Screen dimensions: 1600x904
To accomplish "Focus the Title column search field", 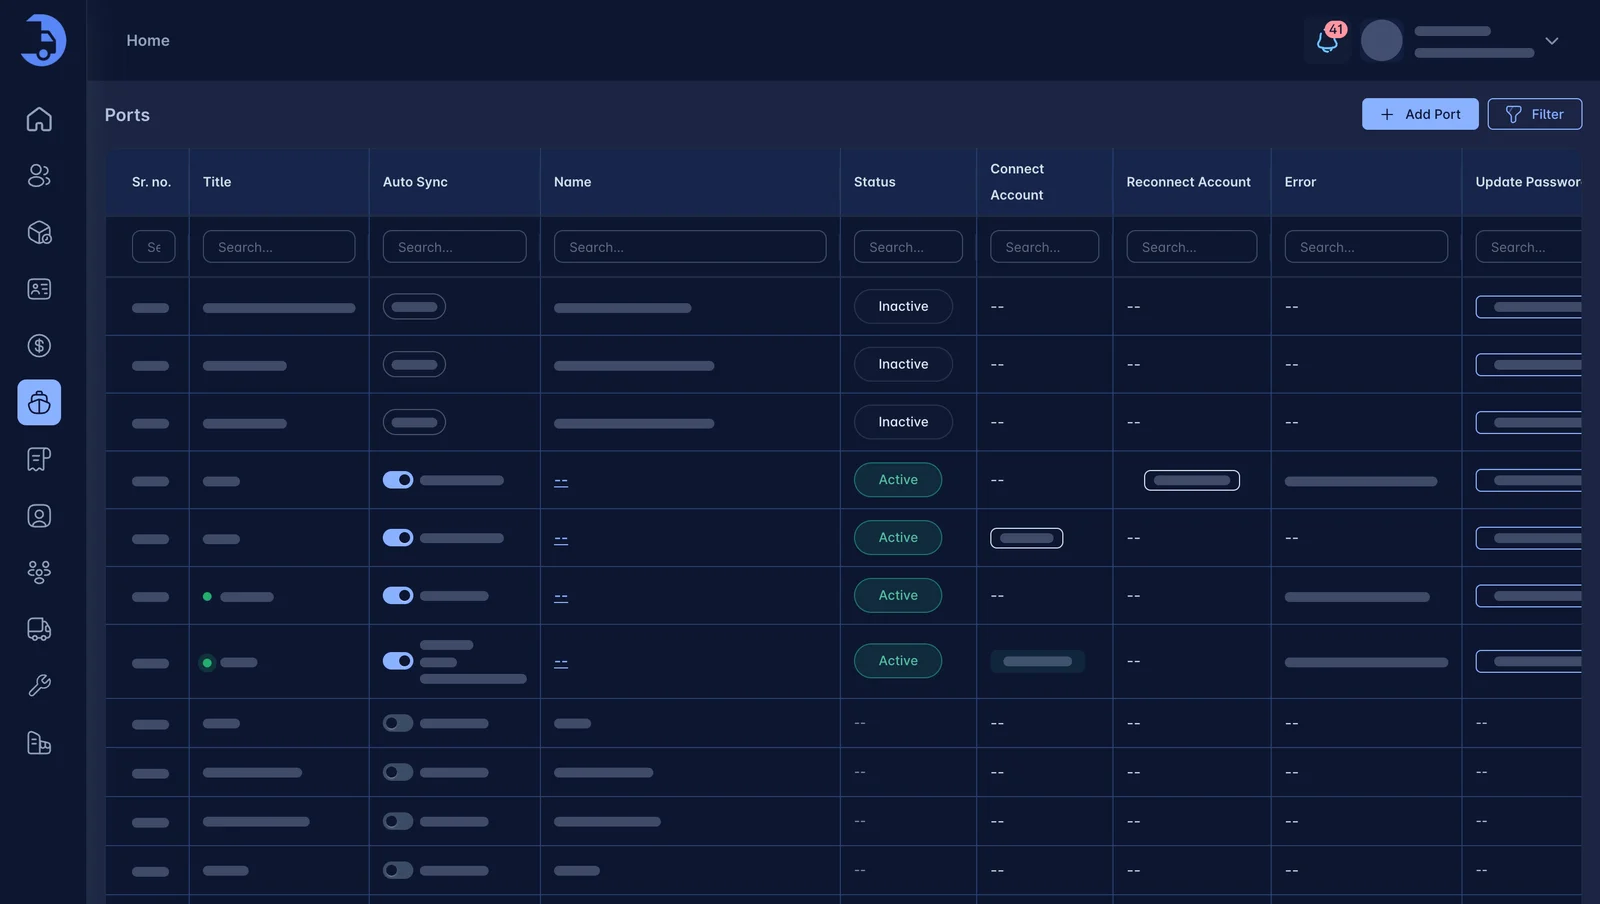I will [x=279, y=247].
